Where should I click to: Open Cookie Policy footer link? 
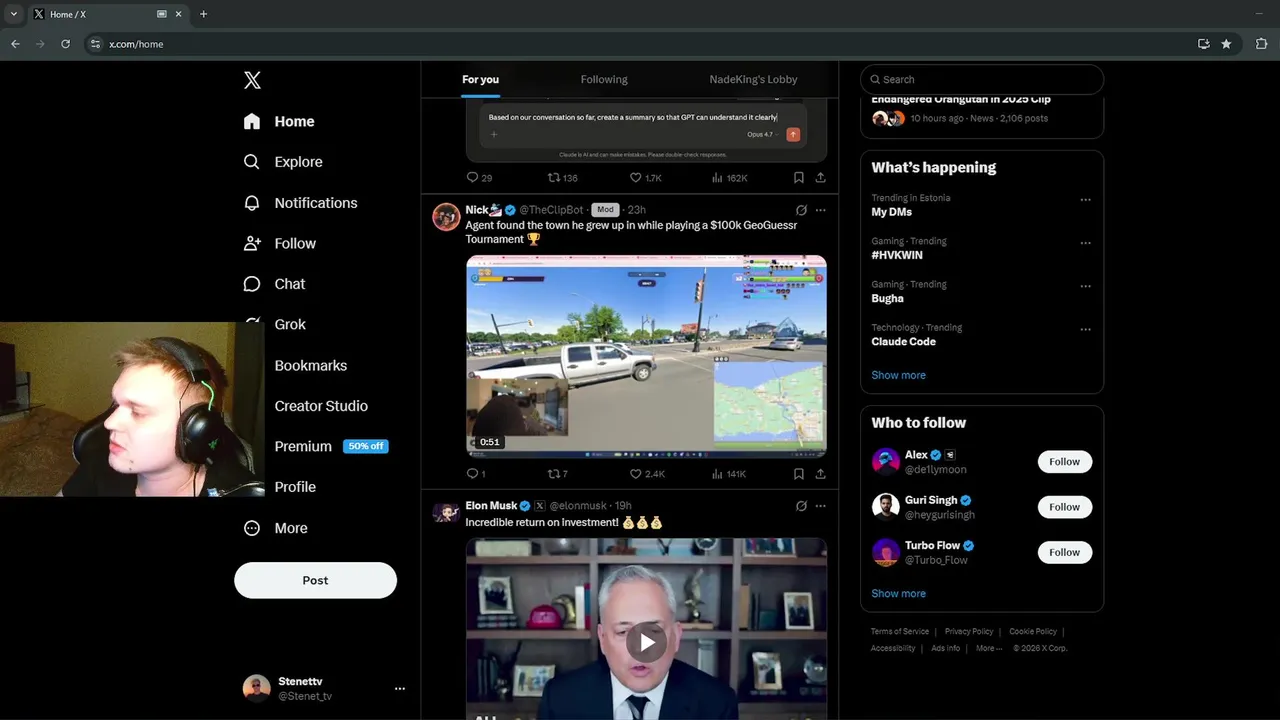click(1033, 632)
